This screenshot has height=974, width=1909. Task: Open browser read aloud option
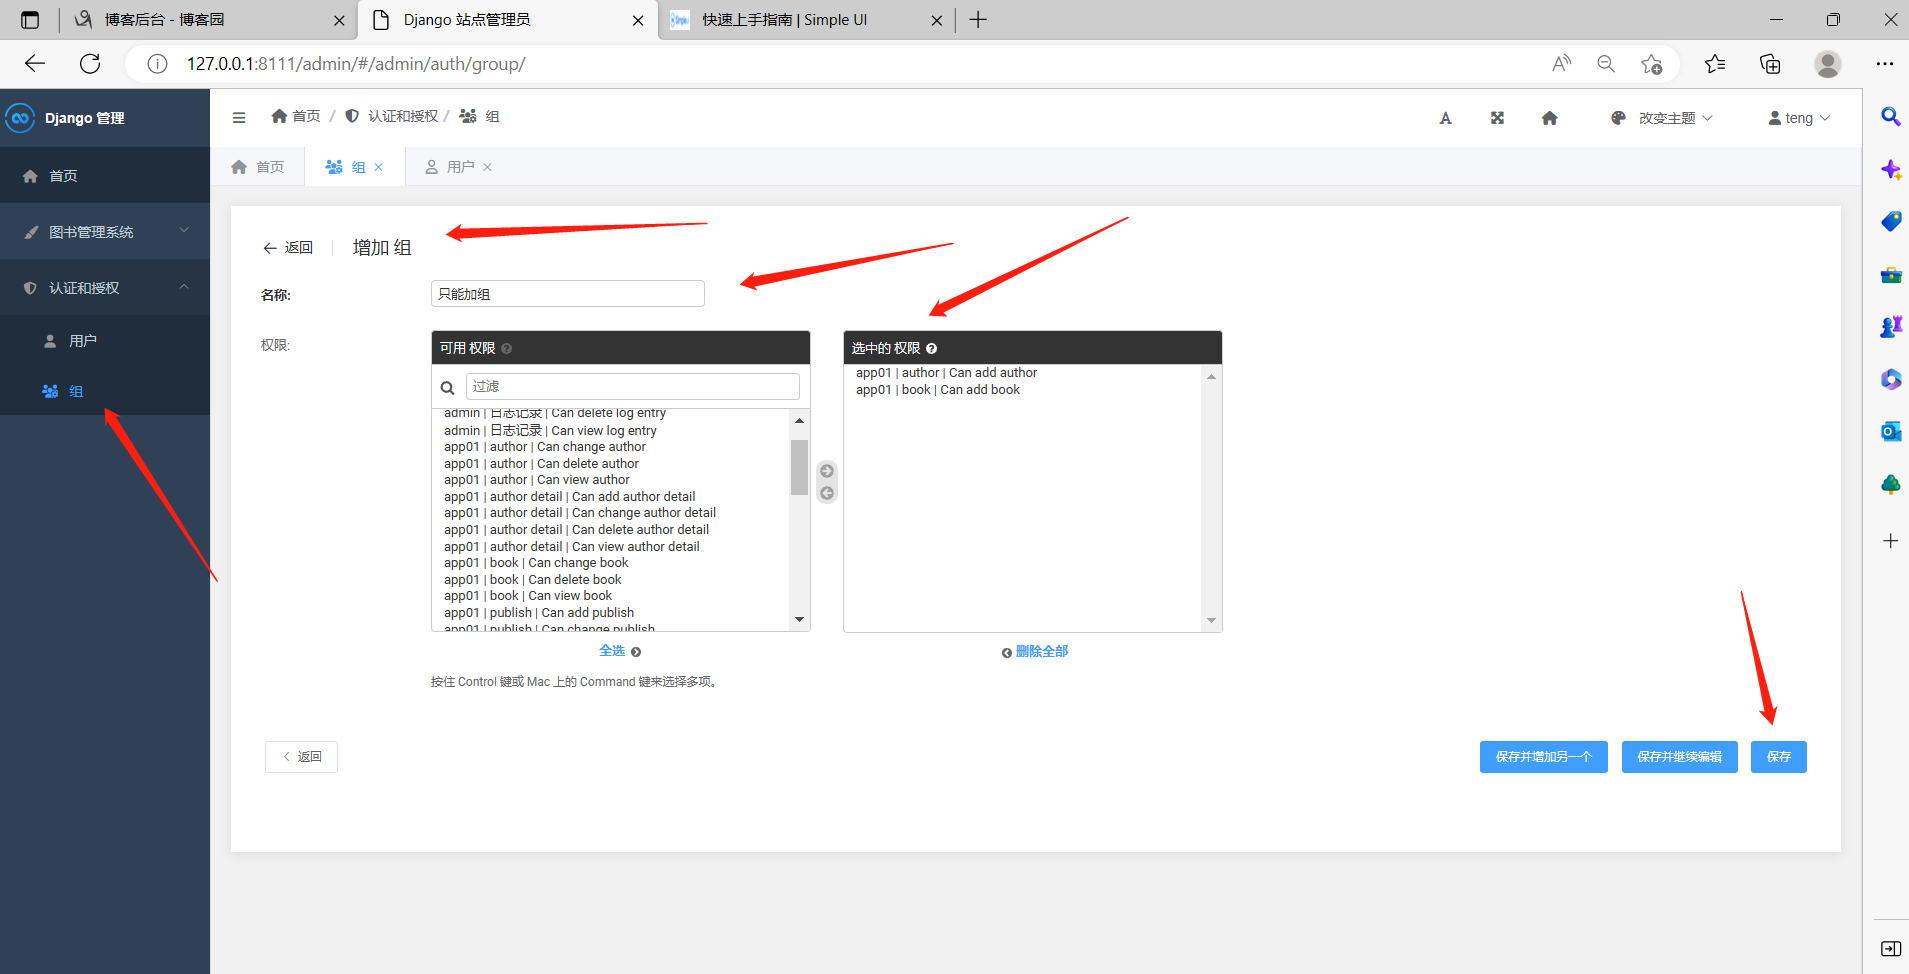click(1561, 64)
